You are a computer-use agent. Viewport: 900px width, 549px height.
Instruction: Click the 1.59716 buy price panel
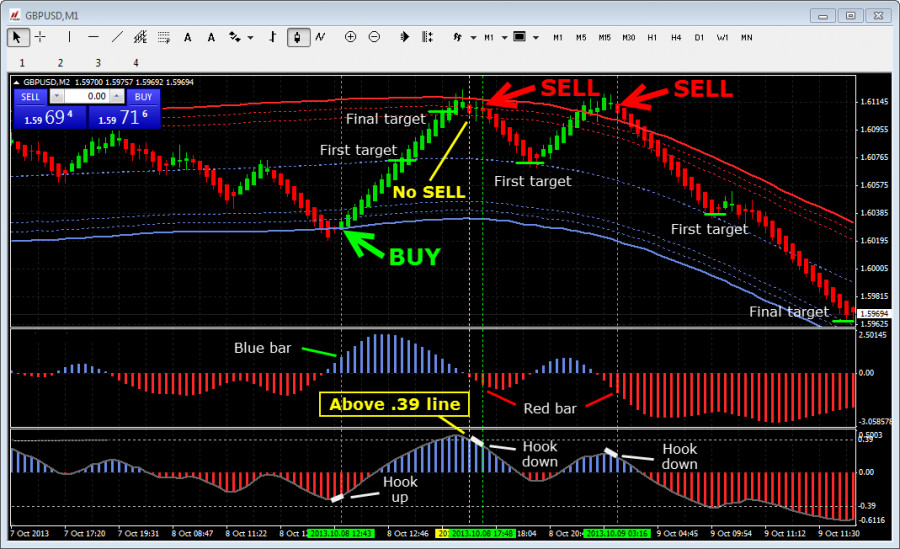tap(124, 118)
